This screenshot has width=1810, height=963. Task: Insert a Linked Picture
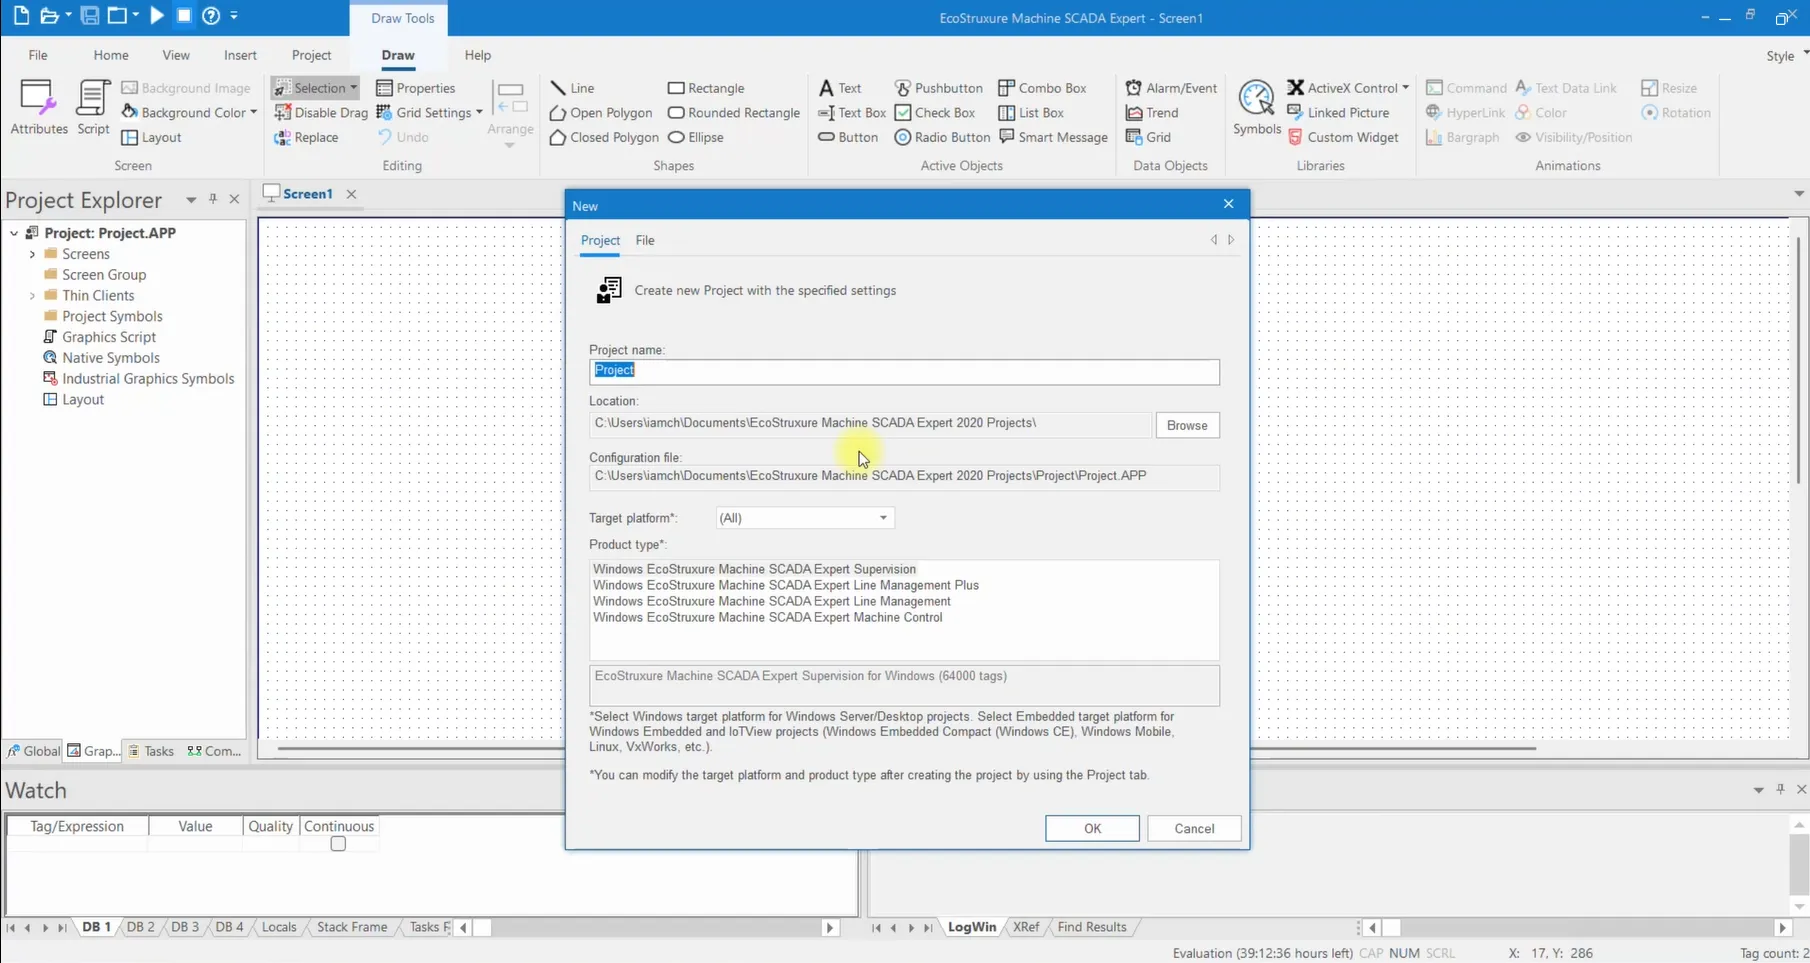click(x=1338, y=113)
